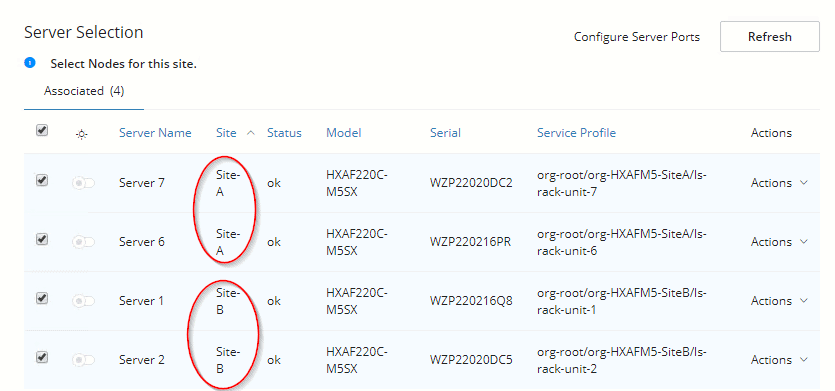Click model HXAF220C-M5SX in Server 2 row

coord(357,360)
